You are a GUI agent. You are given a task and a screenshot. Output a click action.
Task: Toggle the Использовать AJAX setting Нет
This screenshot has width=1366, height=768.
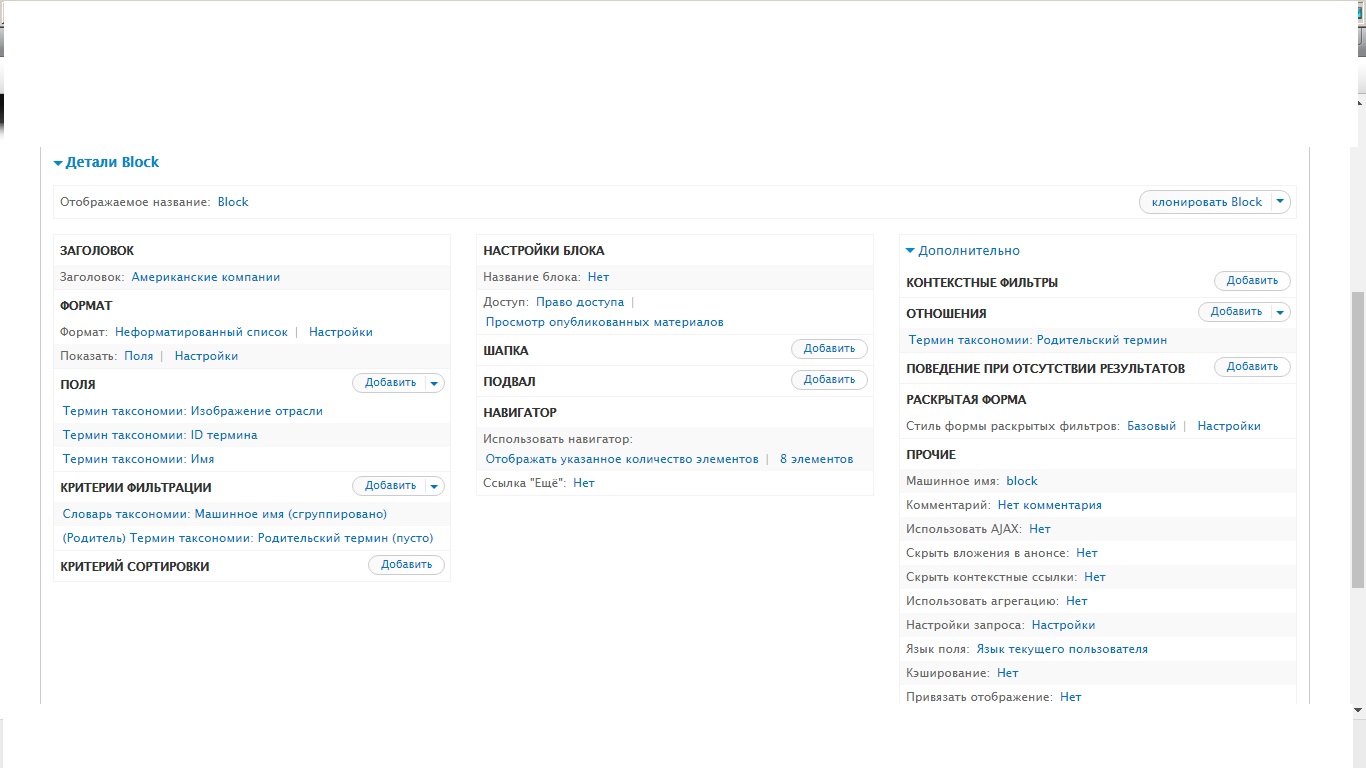(x=1039, y=529)
